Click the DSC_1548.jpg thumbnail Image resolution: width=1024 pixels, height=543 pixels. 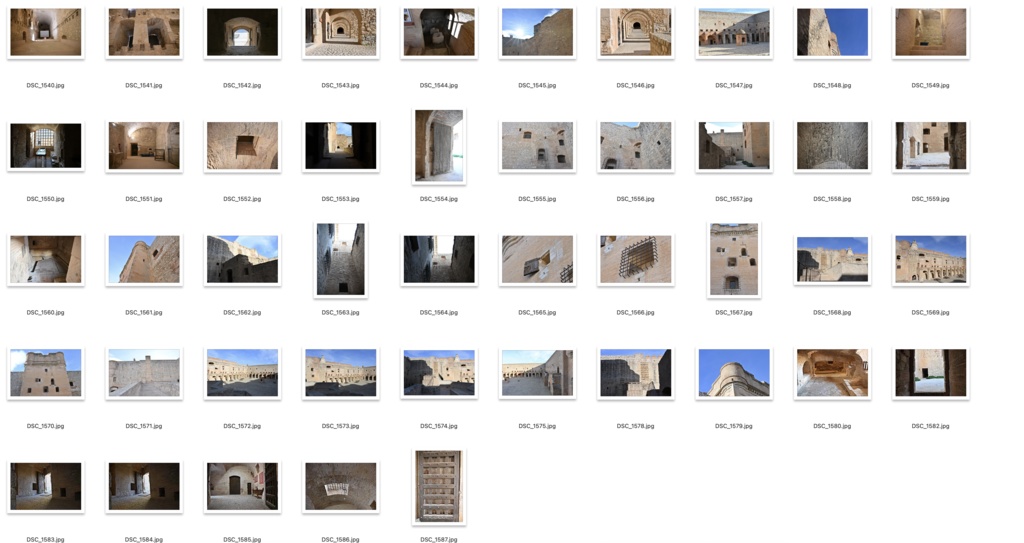click(832, 32)
